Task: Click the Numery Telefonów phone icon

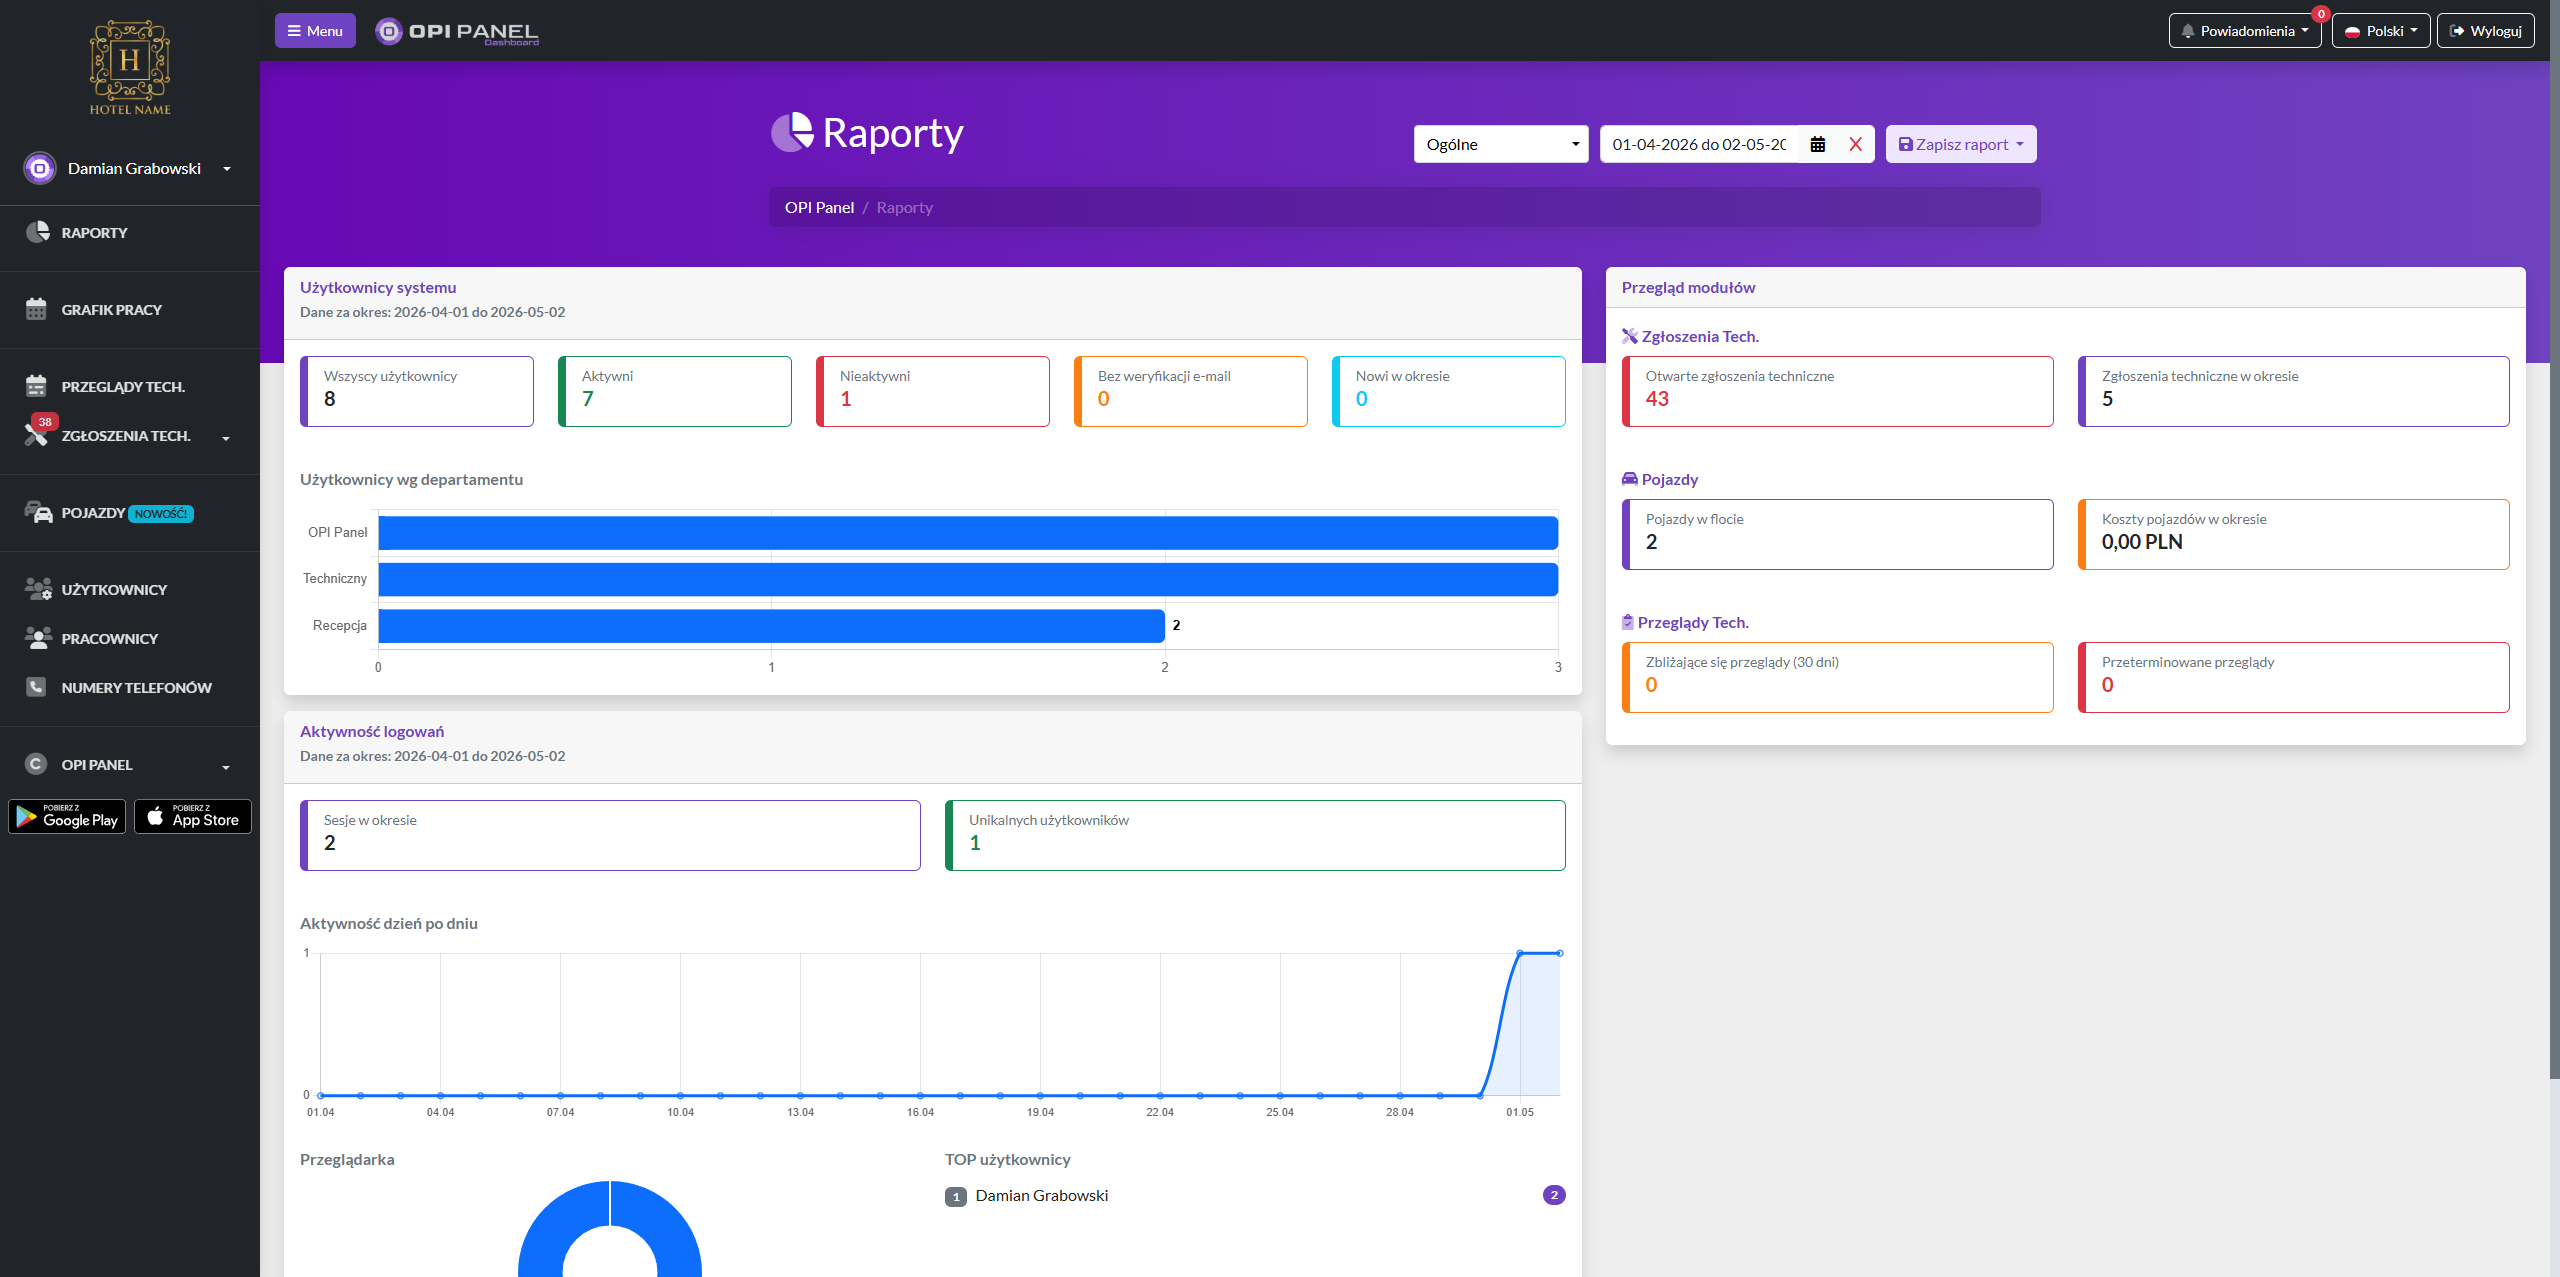Action: [x=36, y=687]
